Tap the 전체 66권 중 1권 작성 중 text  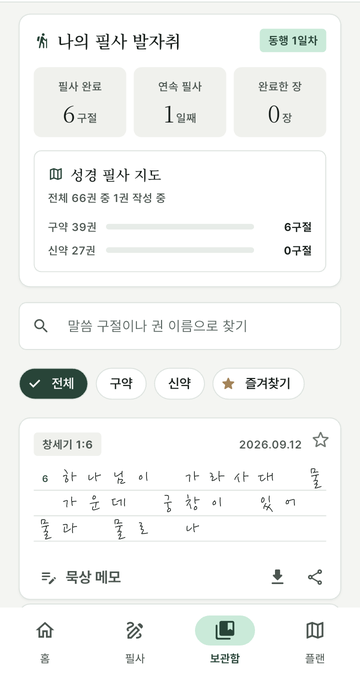pyautogui.click(x=107, y=198)
